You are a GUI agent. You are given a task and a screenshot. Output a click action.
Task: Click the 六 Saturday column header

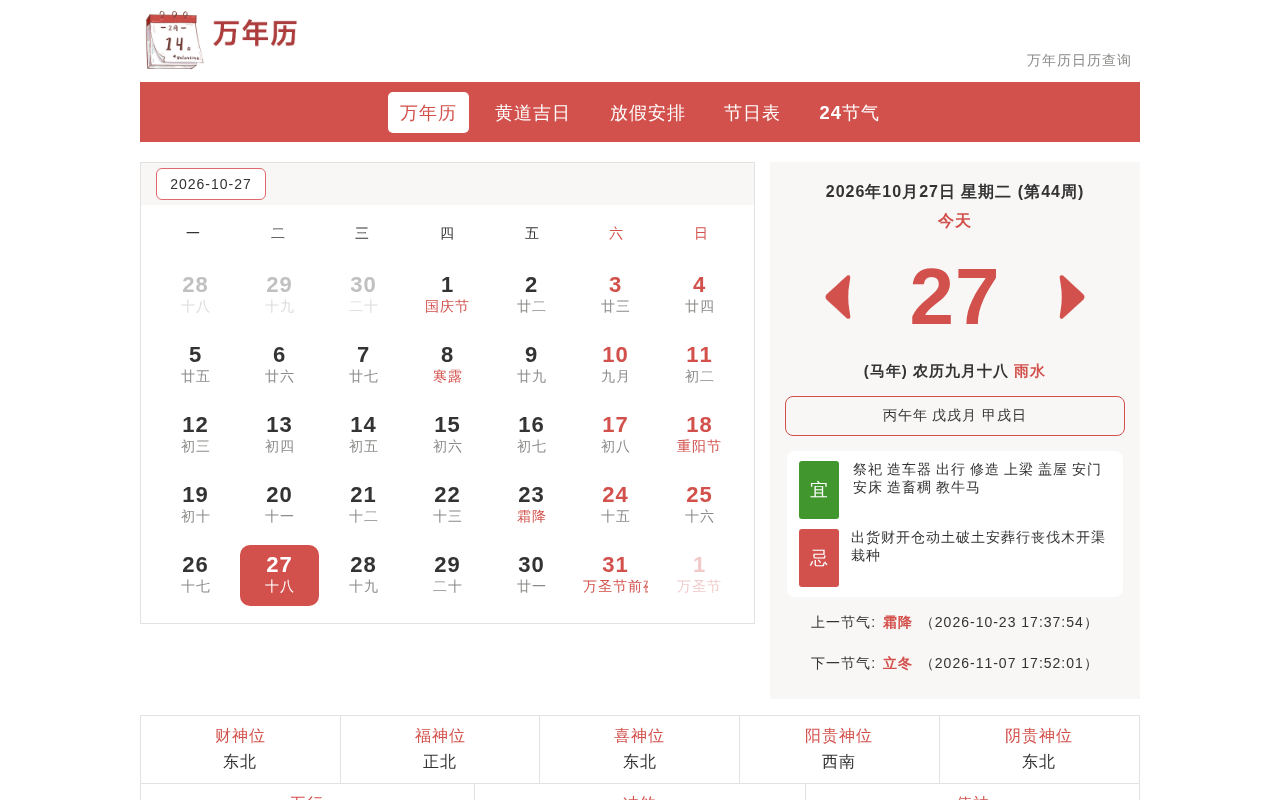tap(616, 233)
